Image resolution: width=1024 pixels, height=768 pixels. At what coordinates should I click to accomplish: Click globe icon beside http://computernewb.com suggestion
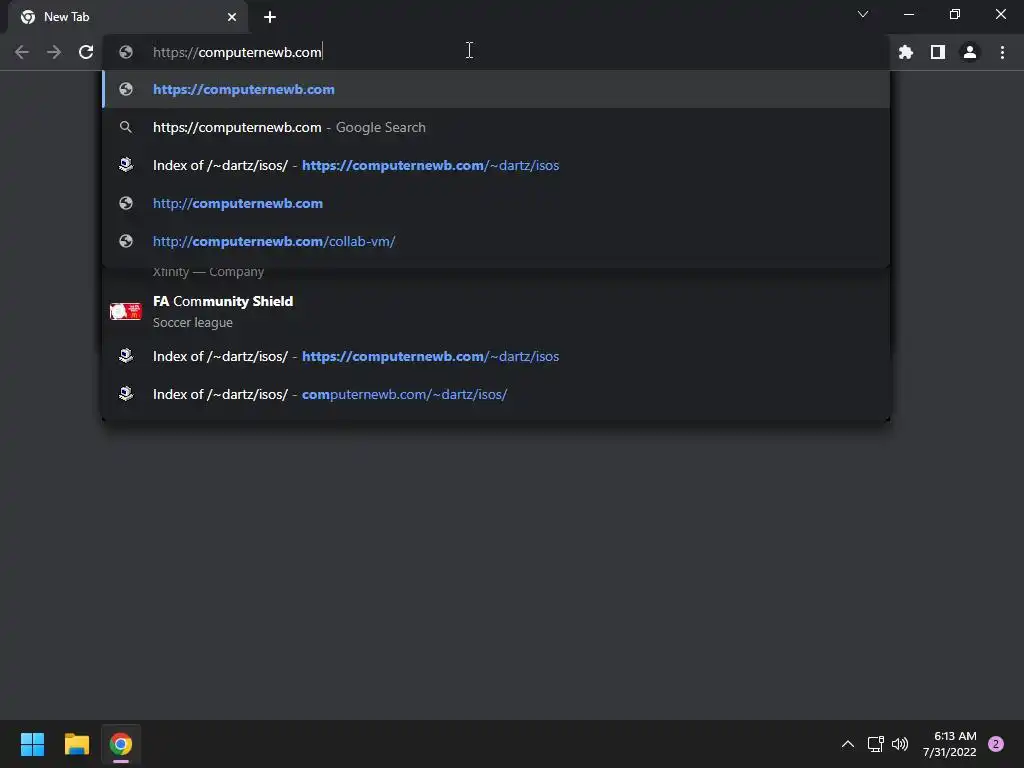tap(126, 203)
